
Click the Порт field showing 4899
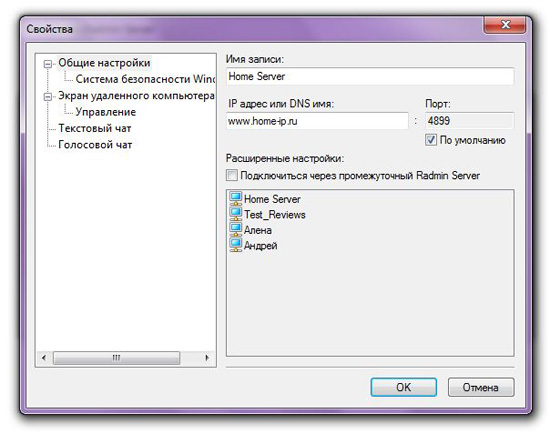(470, 121)
